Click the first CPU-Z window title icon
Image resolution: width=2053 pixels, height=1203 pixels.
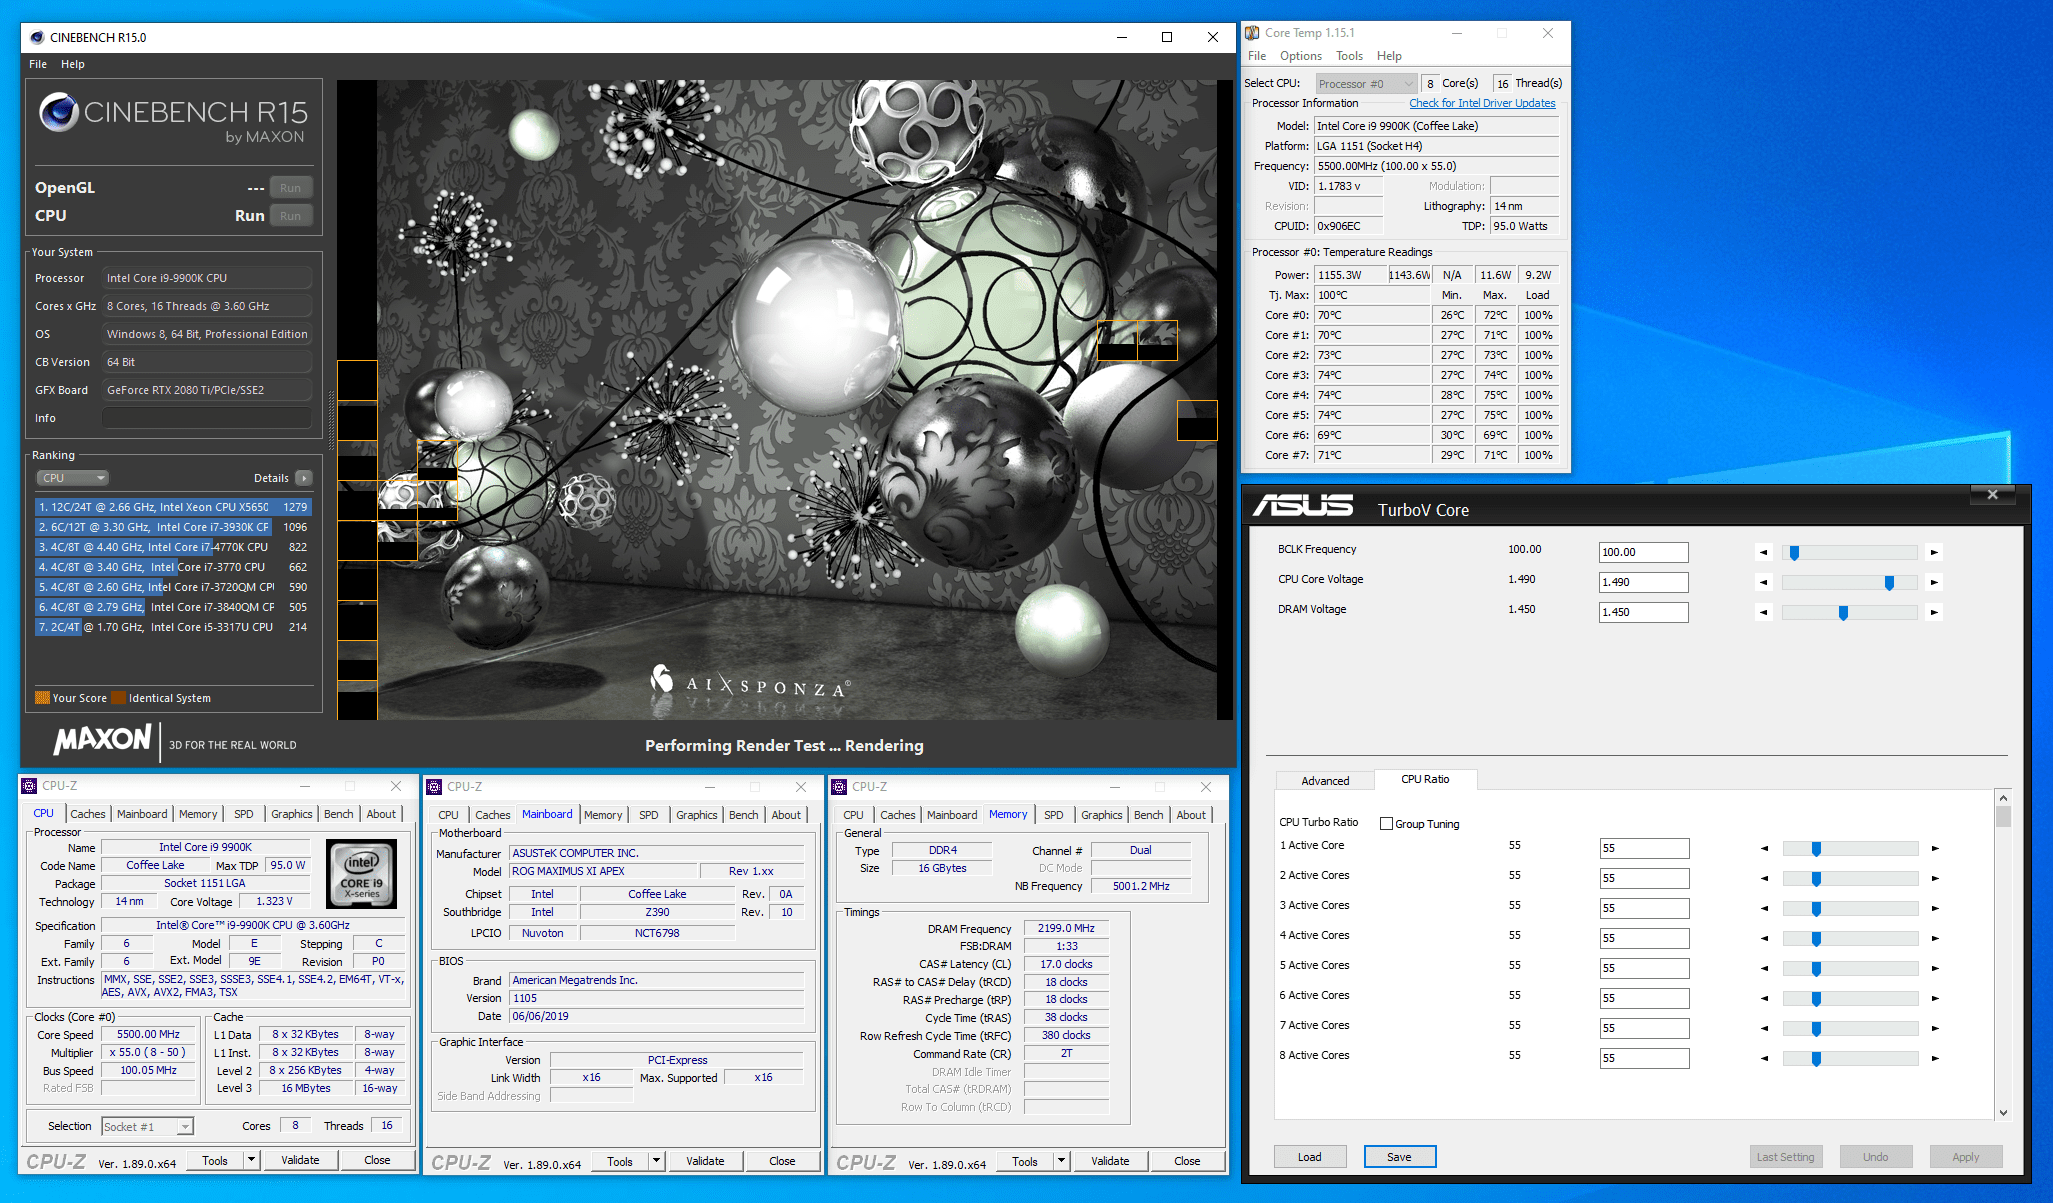point(30,786)
